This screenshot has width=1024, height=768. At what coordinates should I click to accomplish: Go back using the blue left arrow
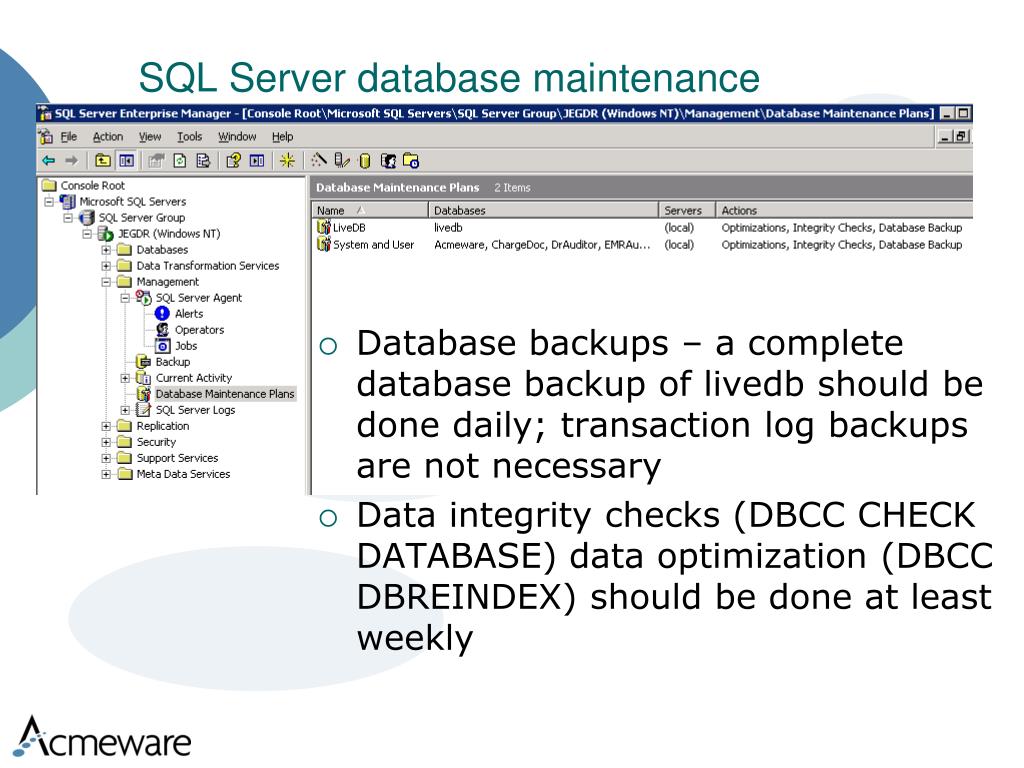coord(48,160)
